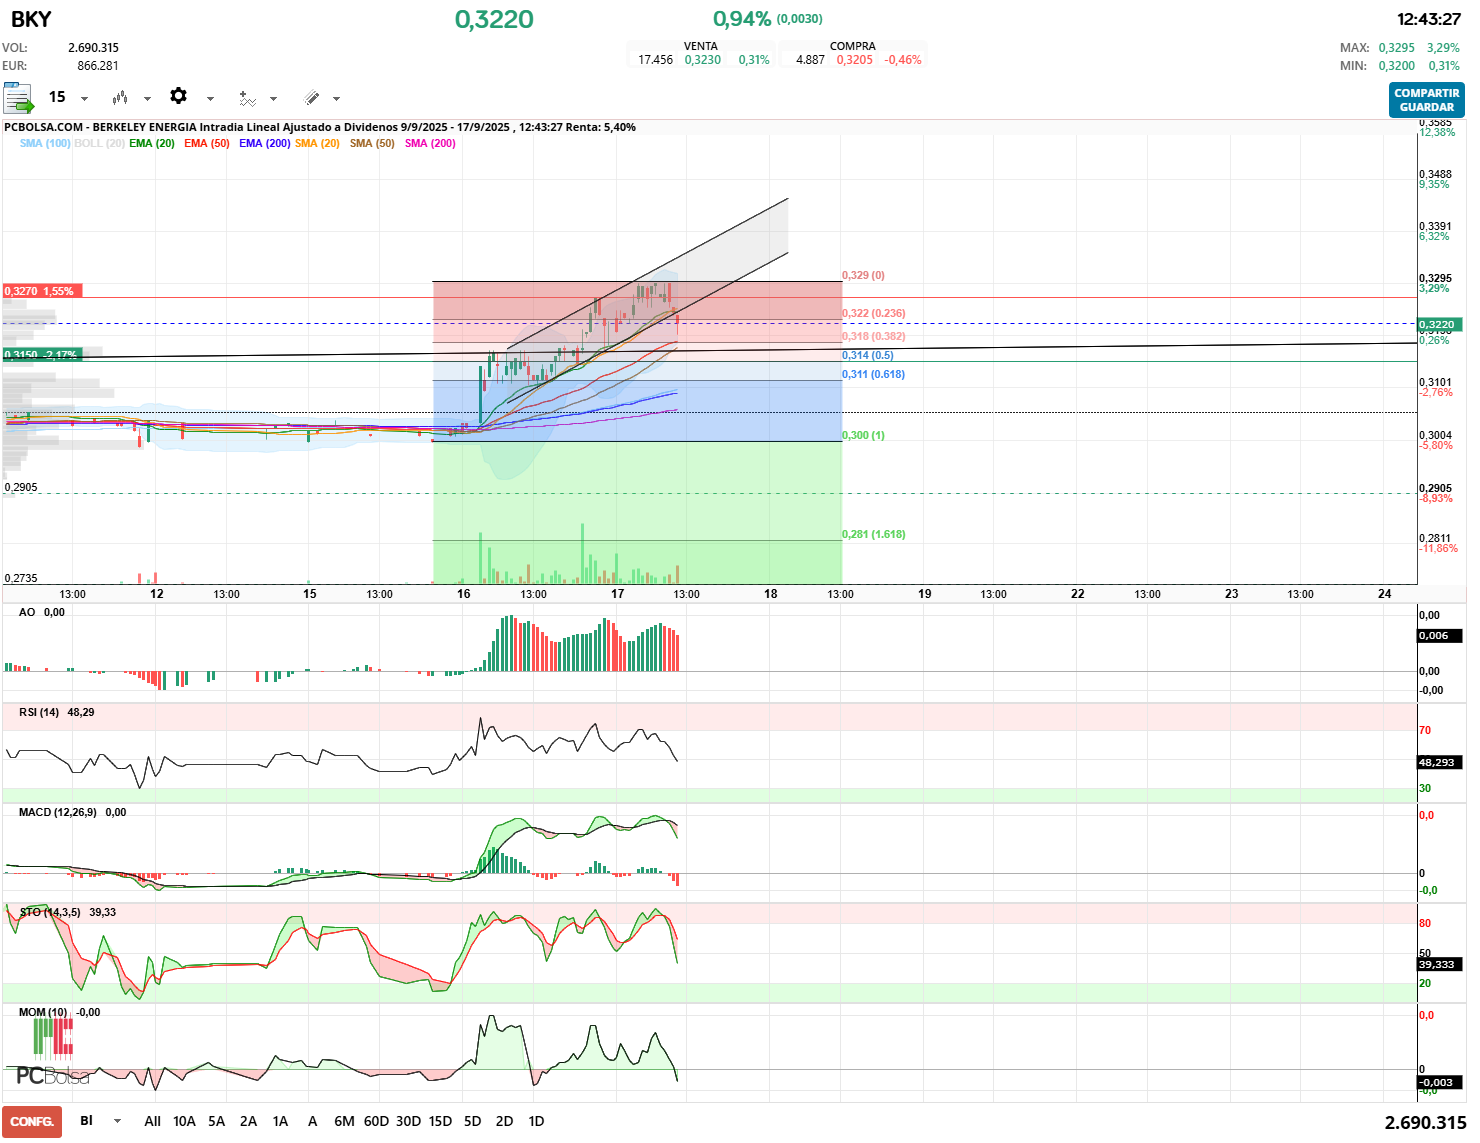This screenshot has width=1480, height=1143.
Task: Click the MACD (12,26,9) indicator label
Action: [x=58, y=812]
